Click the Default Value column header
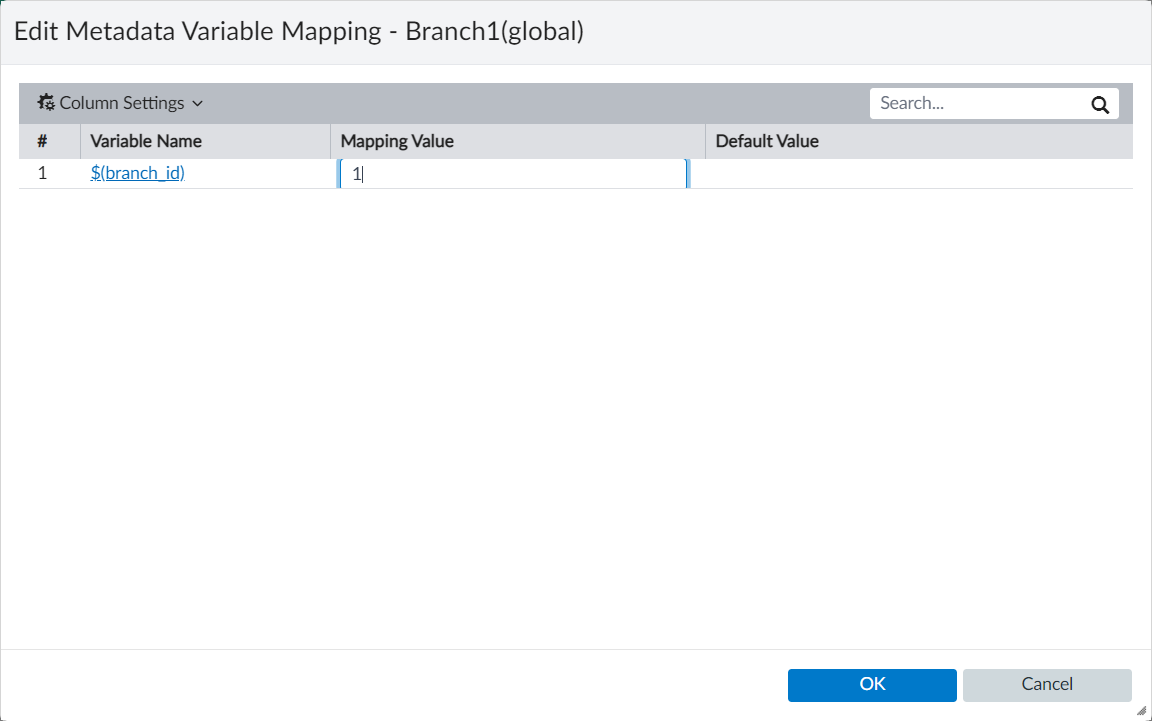The height and width of the screenshot is (721, 1152). click(767, 141)
